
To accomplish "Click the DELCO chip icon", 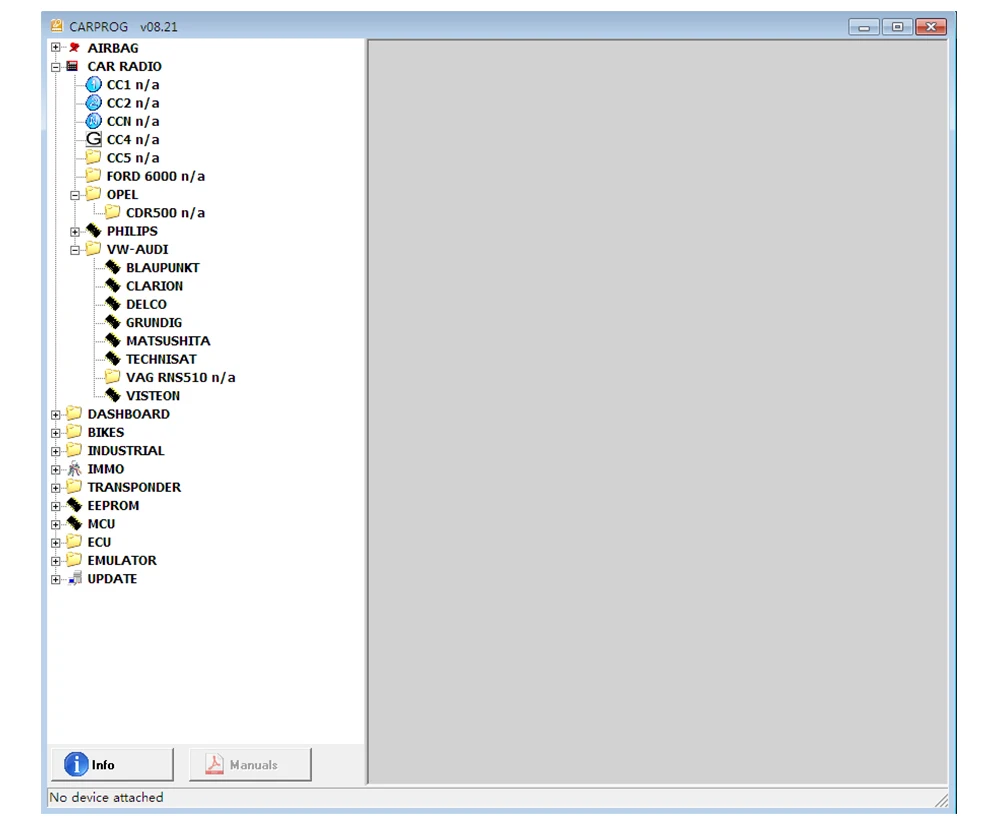I will pos(113,304).
